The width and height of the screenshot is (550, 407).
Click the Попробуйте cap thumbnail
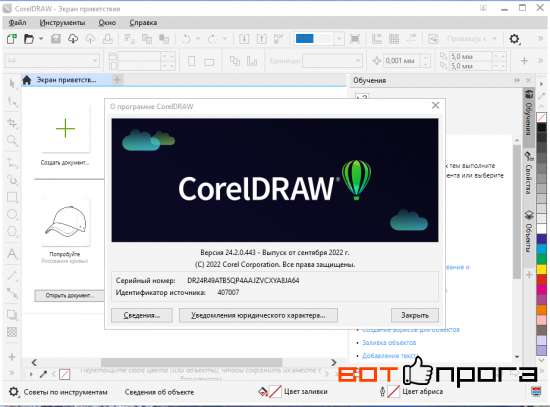(x=65, y=222)
